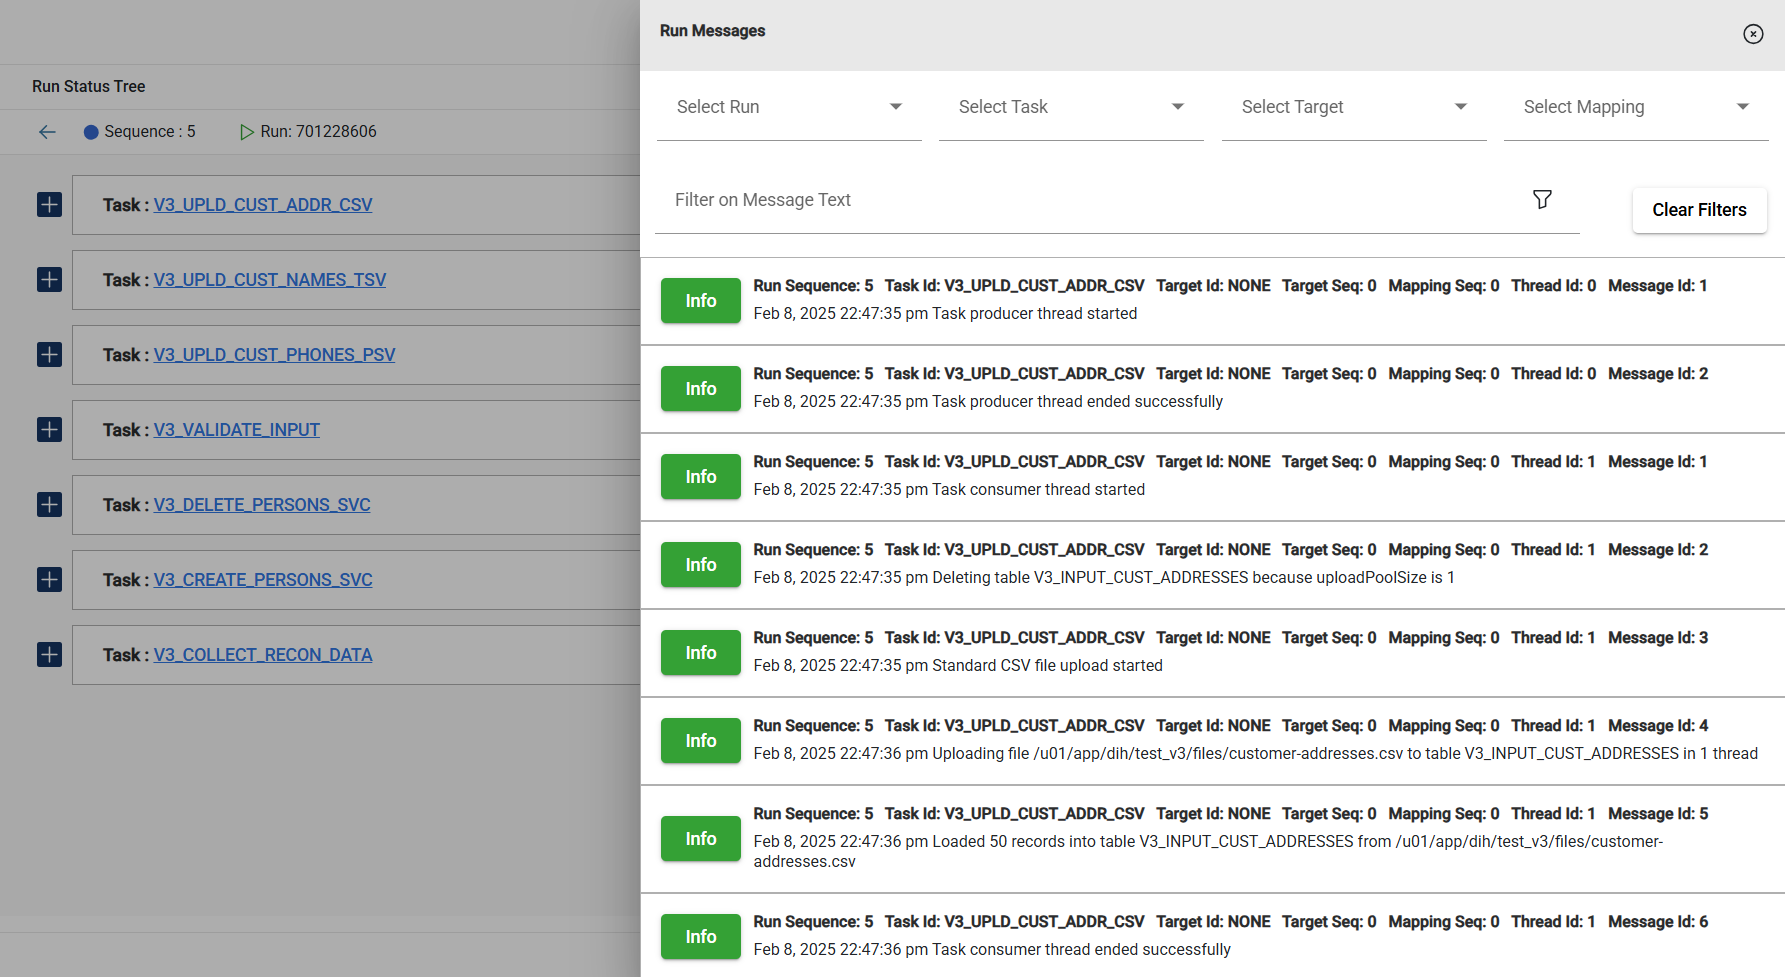Click the back arrow in Run Status Tree

click(x=47, y=132)
